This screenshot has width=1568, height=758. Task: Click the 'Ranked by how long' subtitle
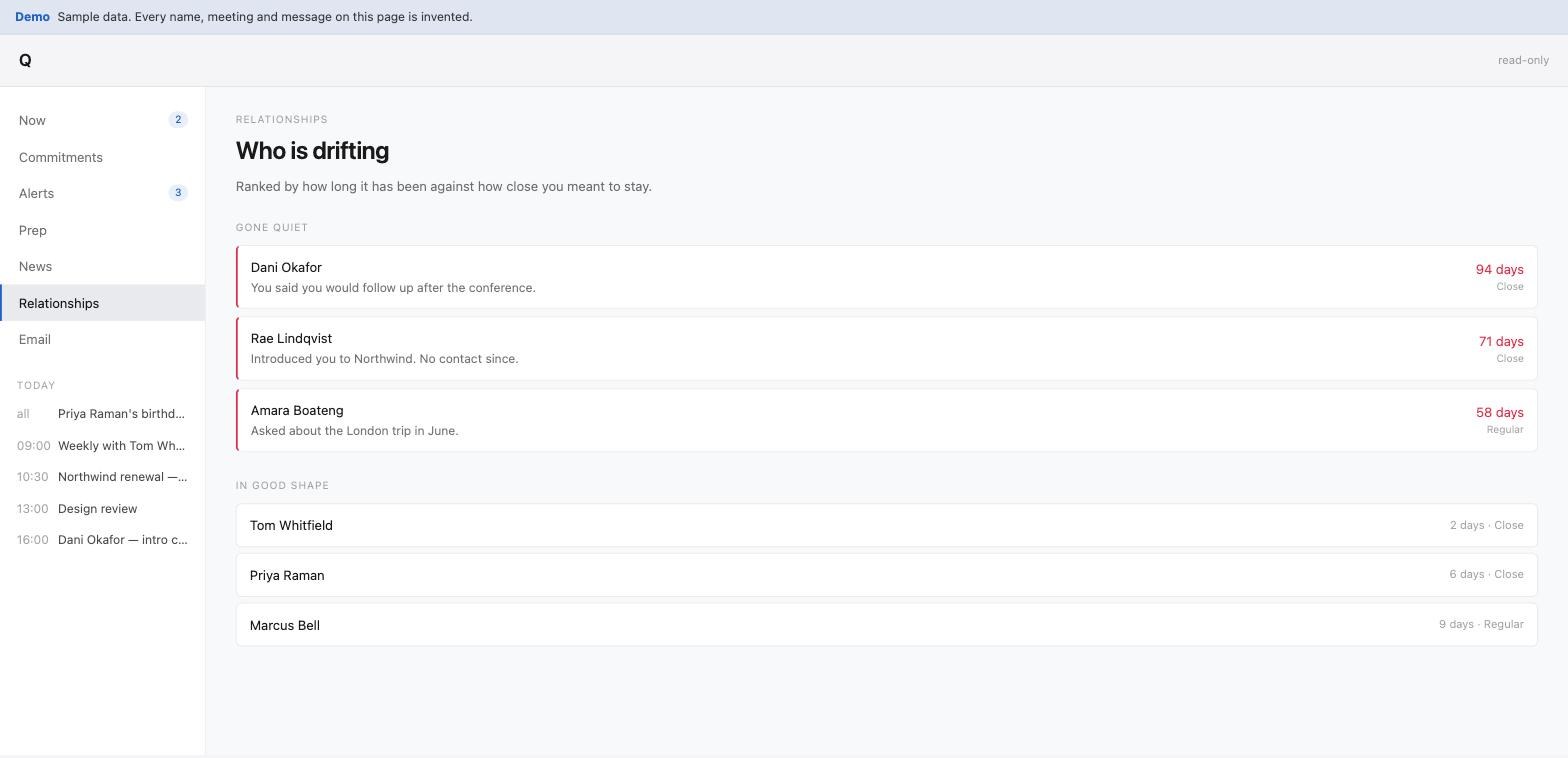[x=444, y=186]
